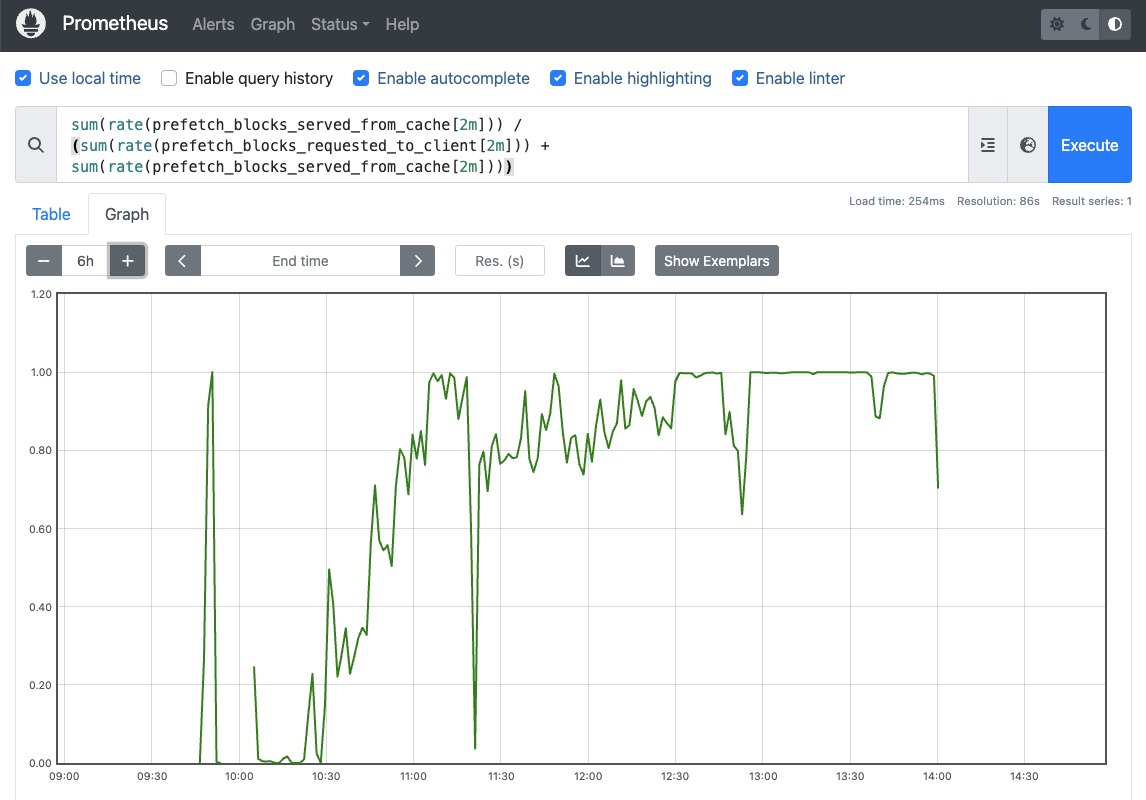
Task: Click the Load time: 254ms text
Action: [897, 201]
